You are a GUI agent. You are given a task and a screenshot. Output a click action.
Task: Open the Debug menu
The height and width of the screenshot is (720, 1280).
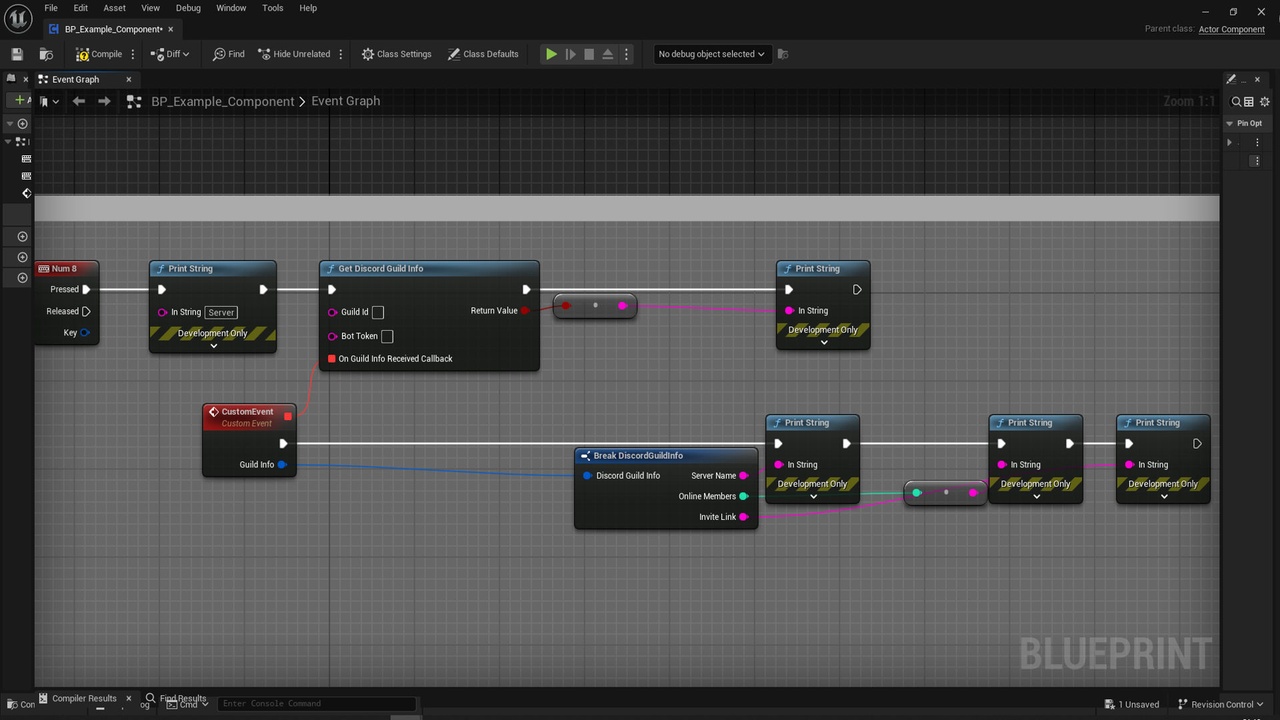coord(188,8)
